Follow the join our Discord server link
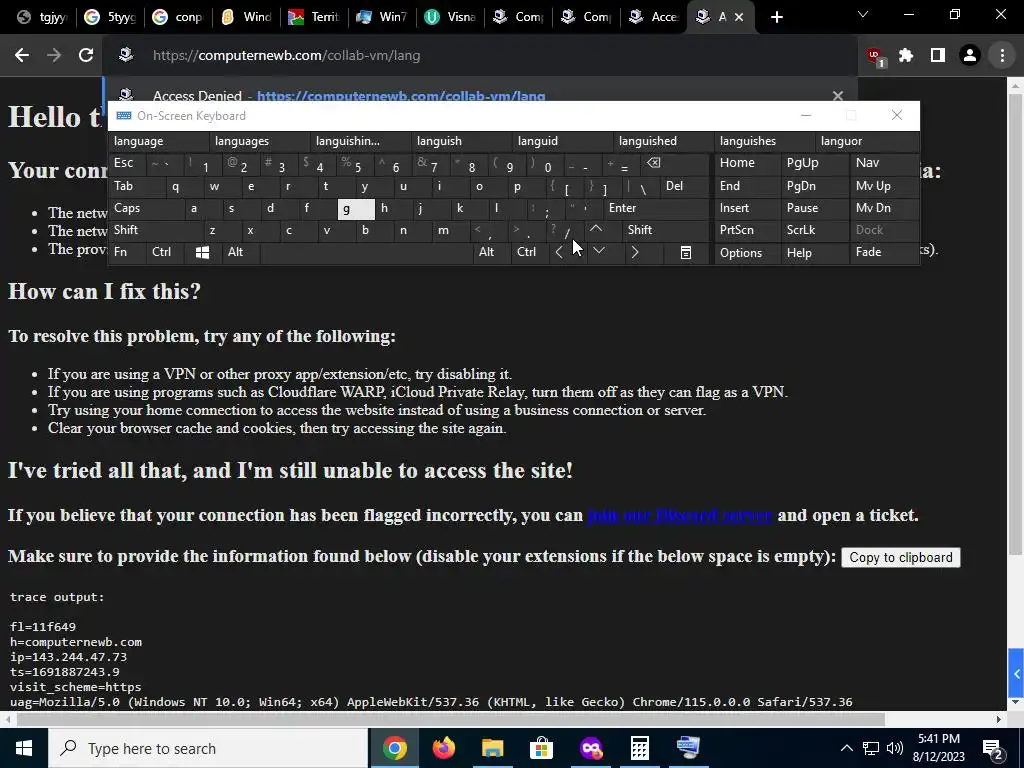The image size is (1024, 768). coord(680,515)
